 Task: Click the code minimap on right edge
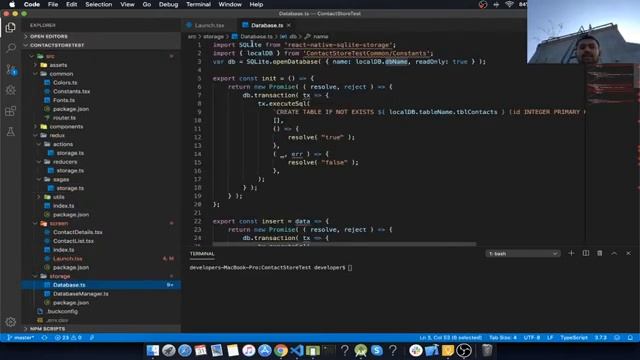[609, 84]
